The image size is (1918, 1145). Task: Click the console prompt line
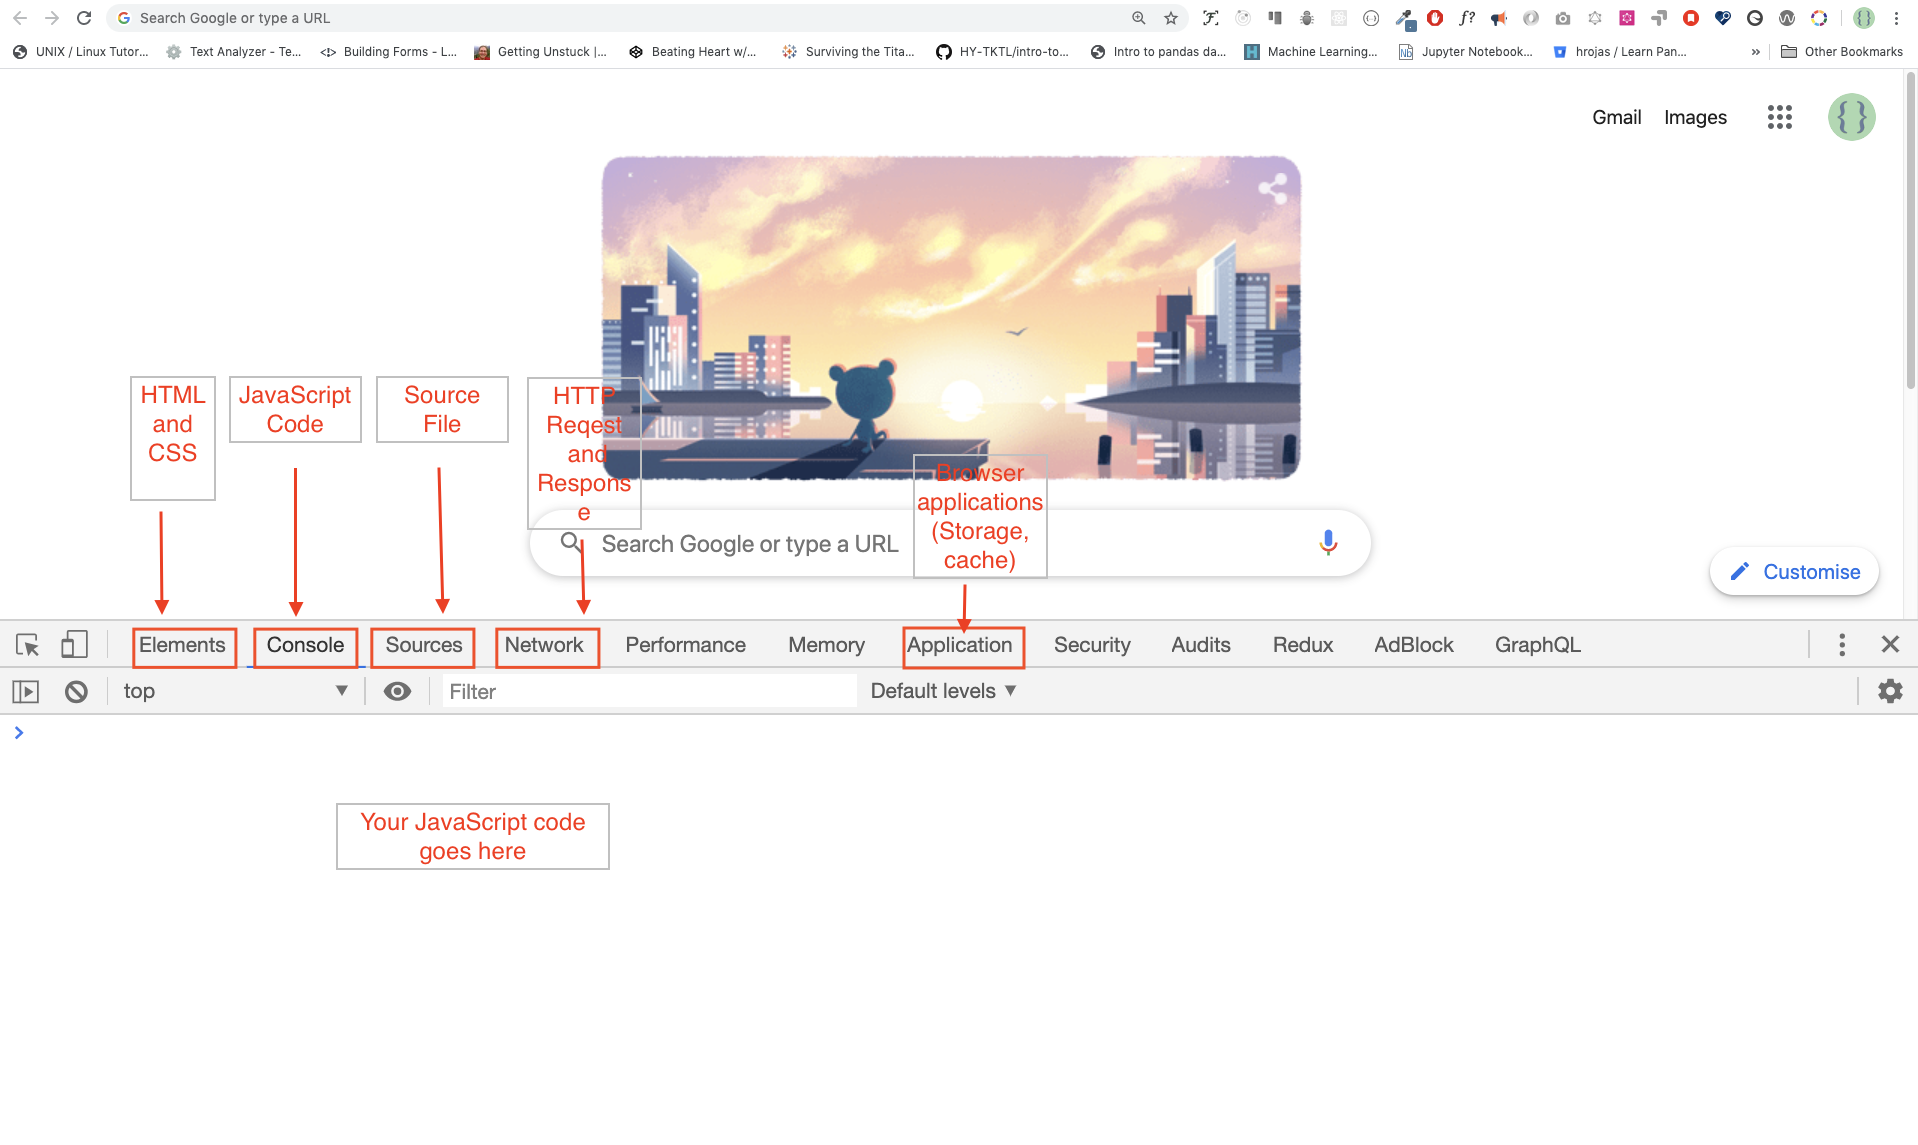click(x=960, y=733)
